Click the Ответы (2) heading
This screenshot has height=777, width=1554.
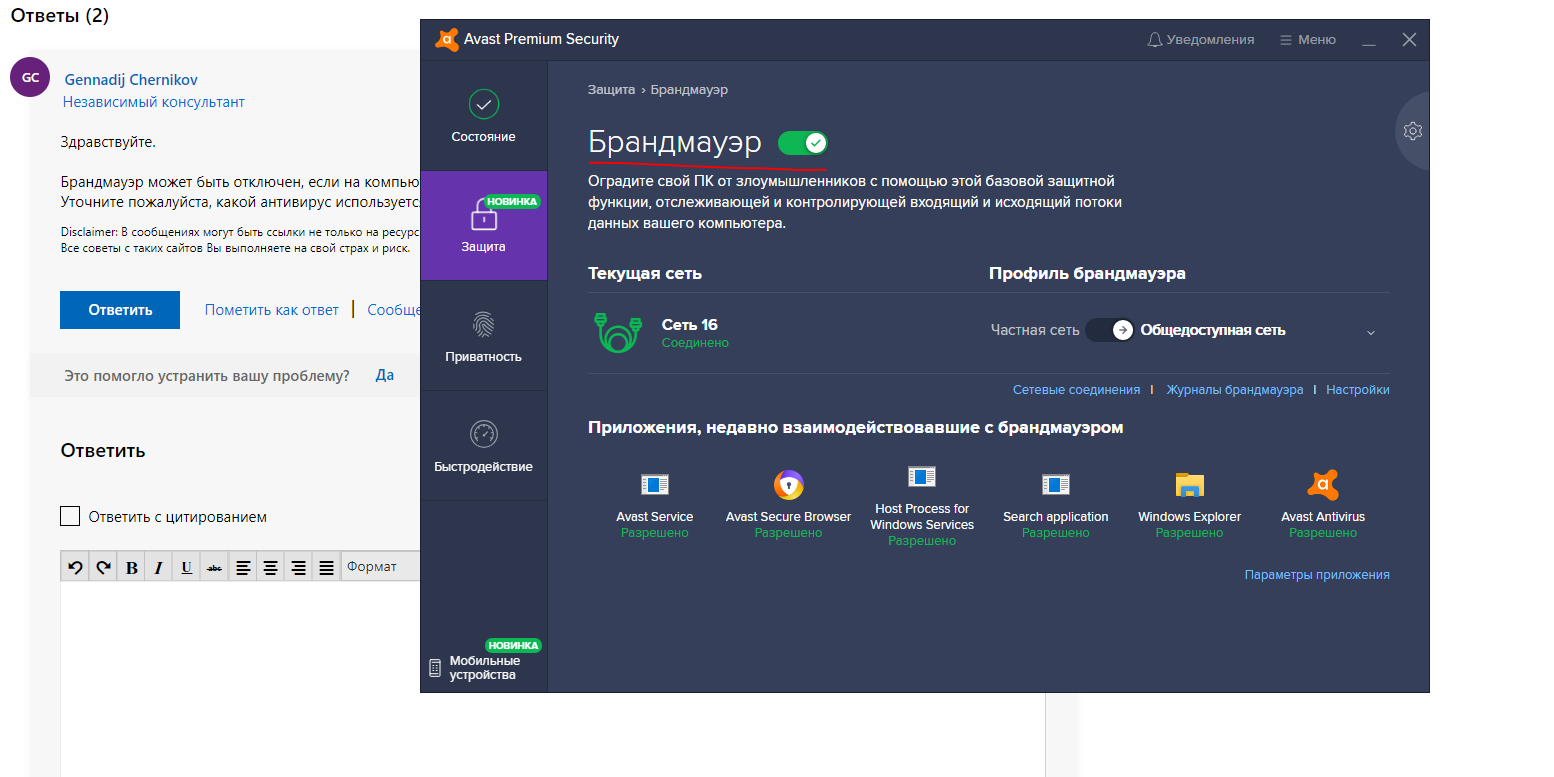point(60,16)
